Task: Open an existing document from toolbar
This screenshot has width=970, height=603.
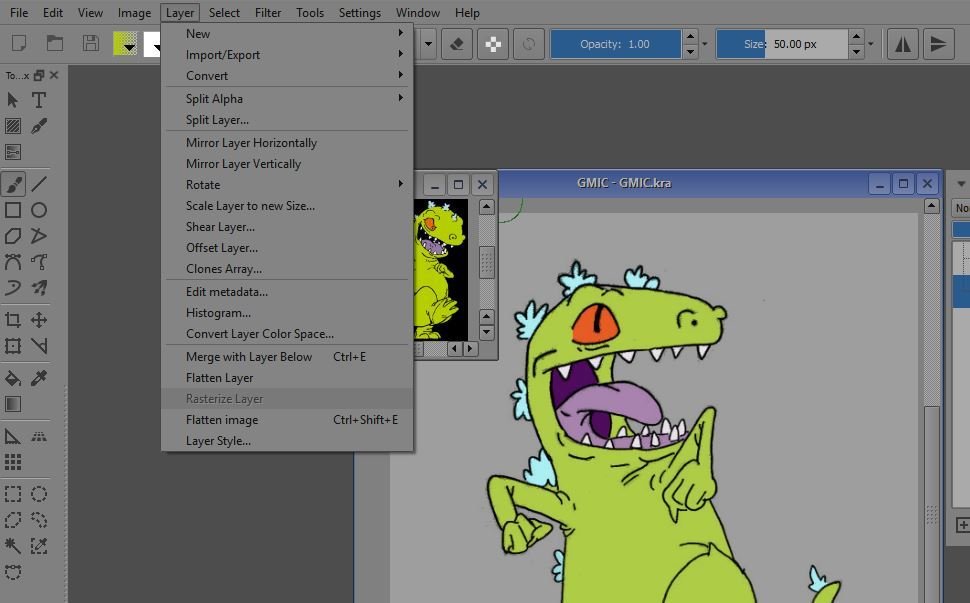Action: coord(55,43)
